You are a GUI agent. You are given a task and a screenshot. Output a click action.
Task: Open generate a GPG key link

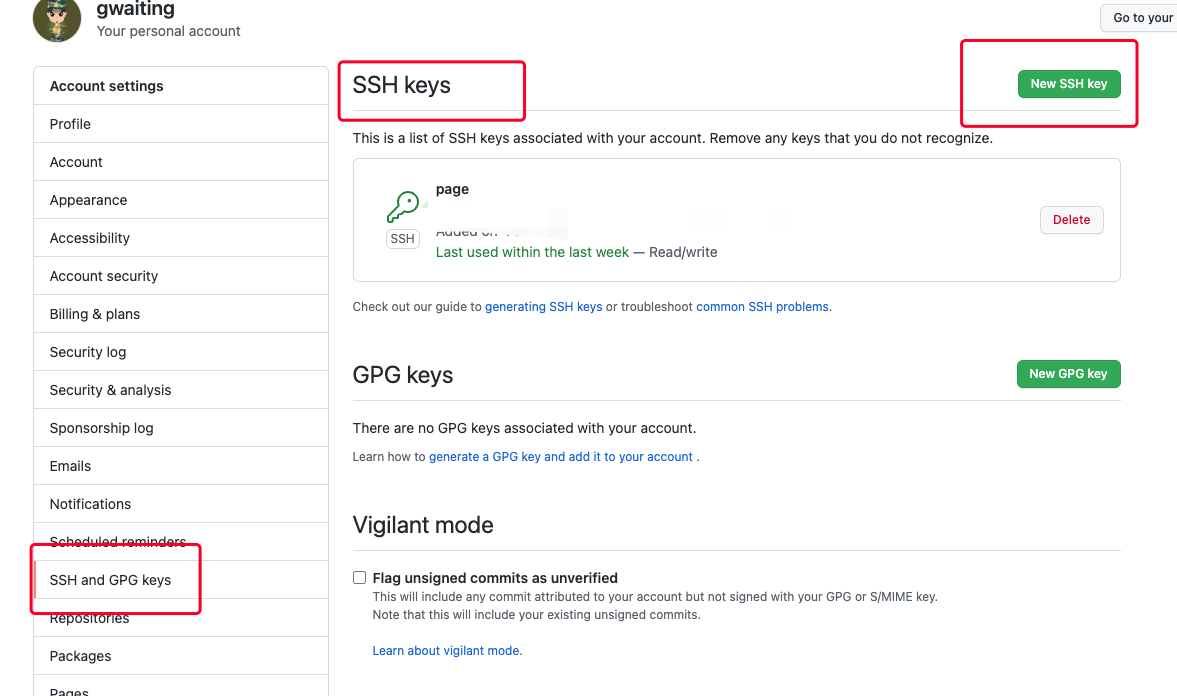click(x=561, y=456)
